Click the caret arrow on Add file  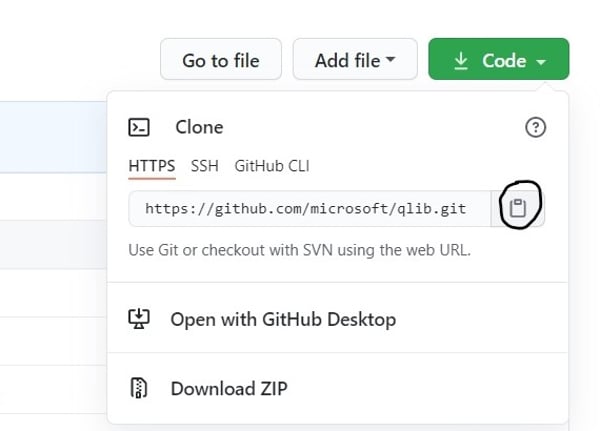pyautogui.click(x=391, y=60)
